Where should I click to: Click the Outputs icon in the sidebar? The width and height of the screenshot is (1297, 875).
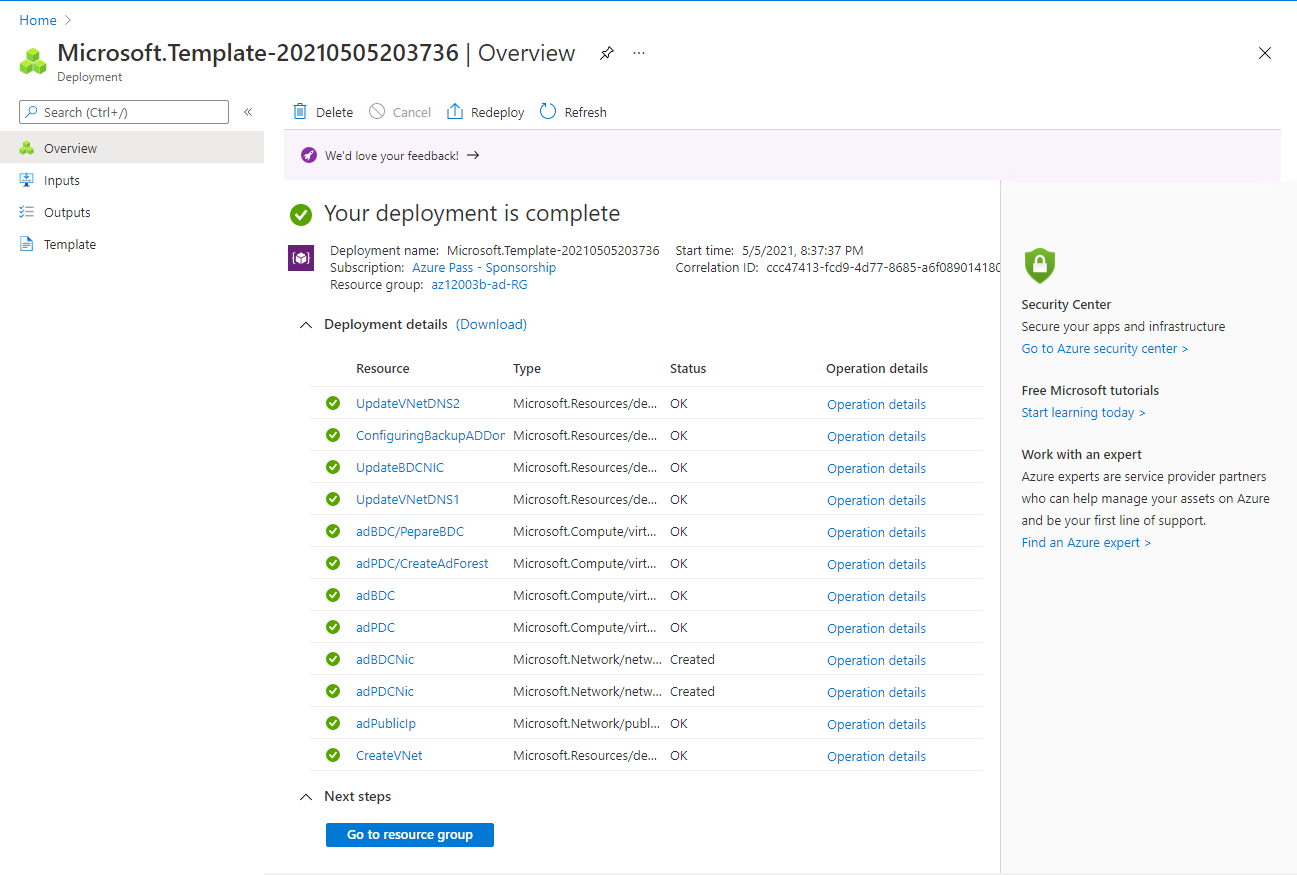point(29,212)
